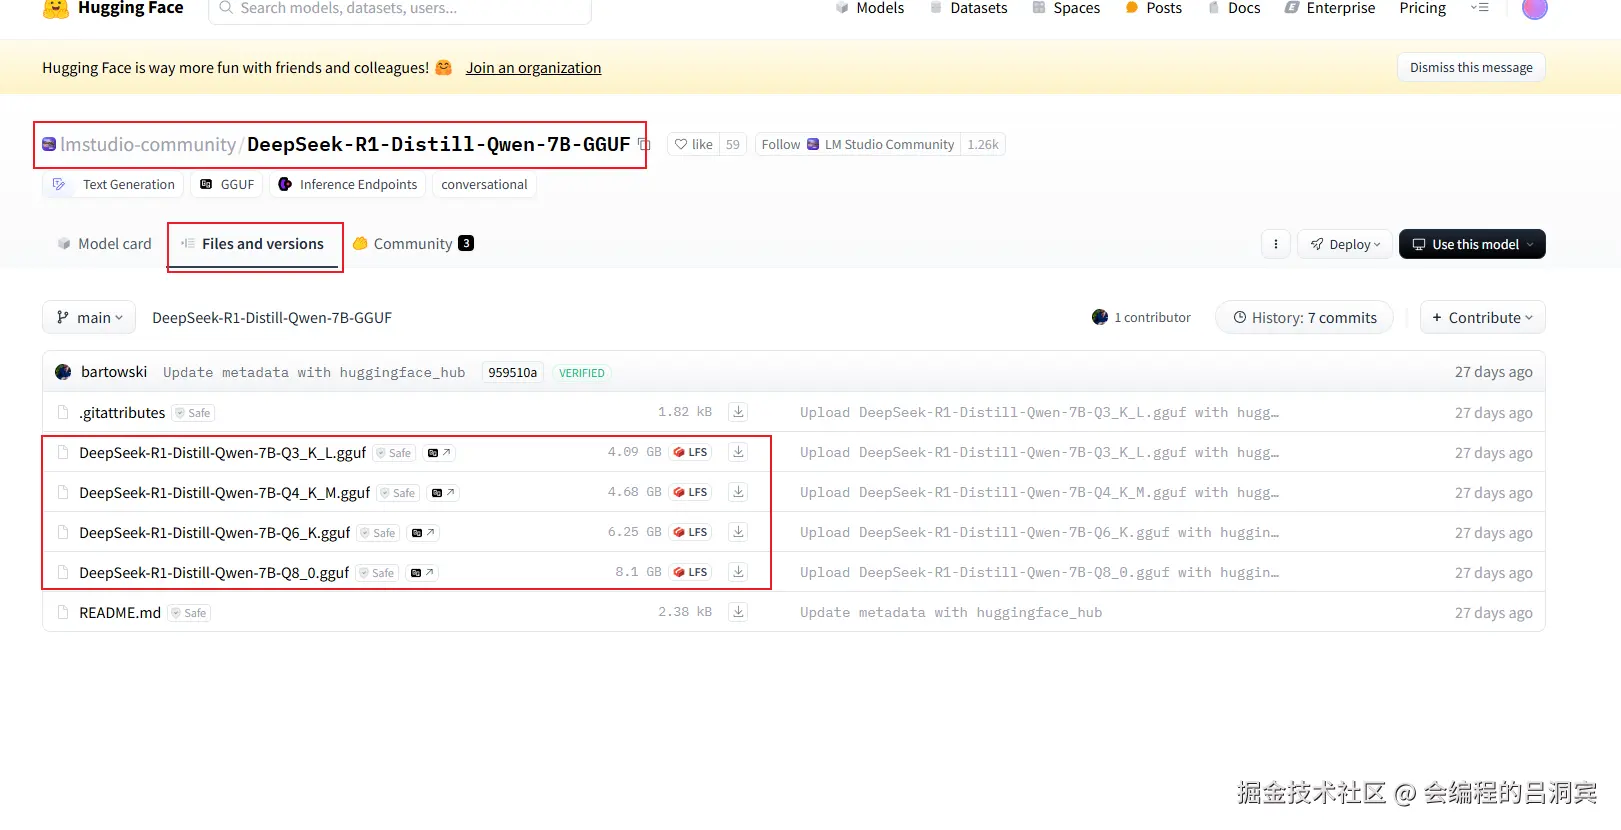This screenshot has width=1621, height=830.
Task: Expand the Contribute dropdown
Action: pyautogui.click(x=1483, y=318)
